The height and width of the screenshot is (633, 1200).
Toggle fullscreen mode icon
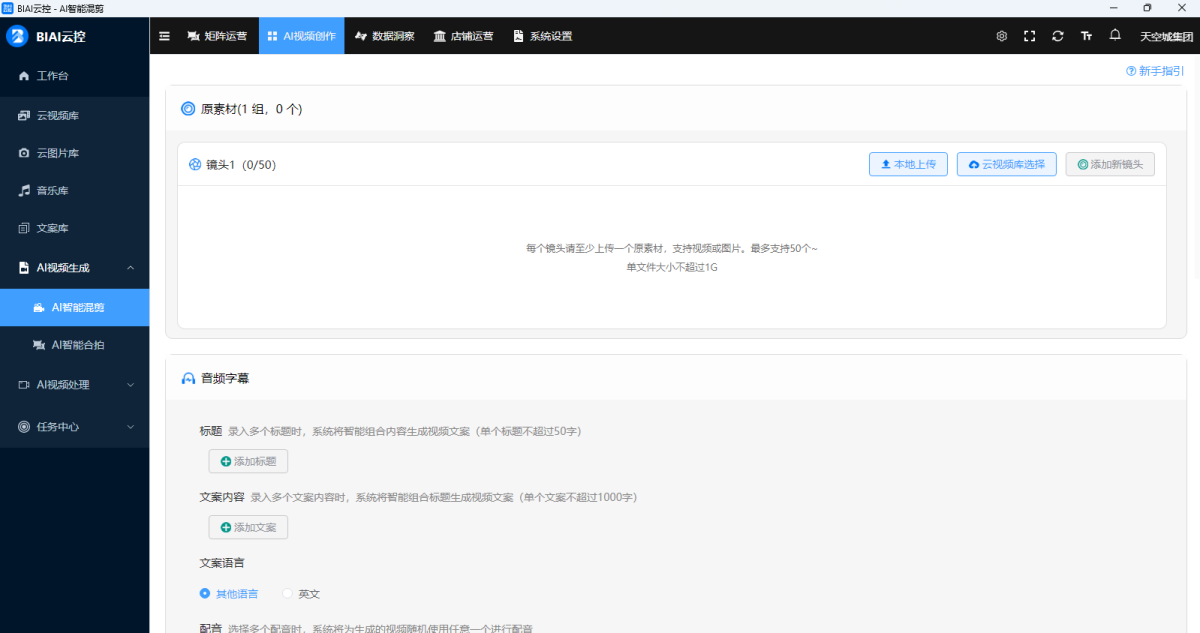[1029, 36]
